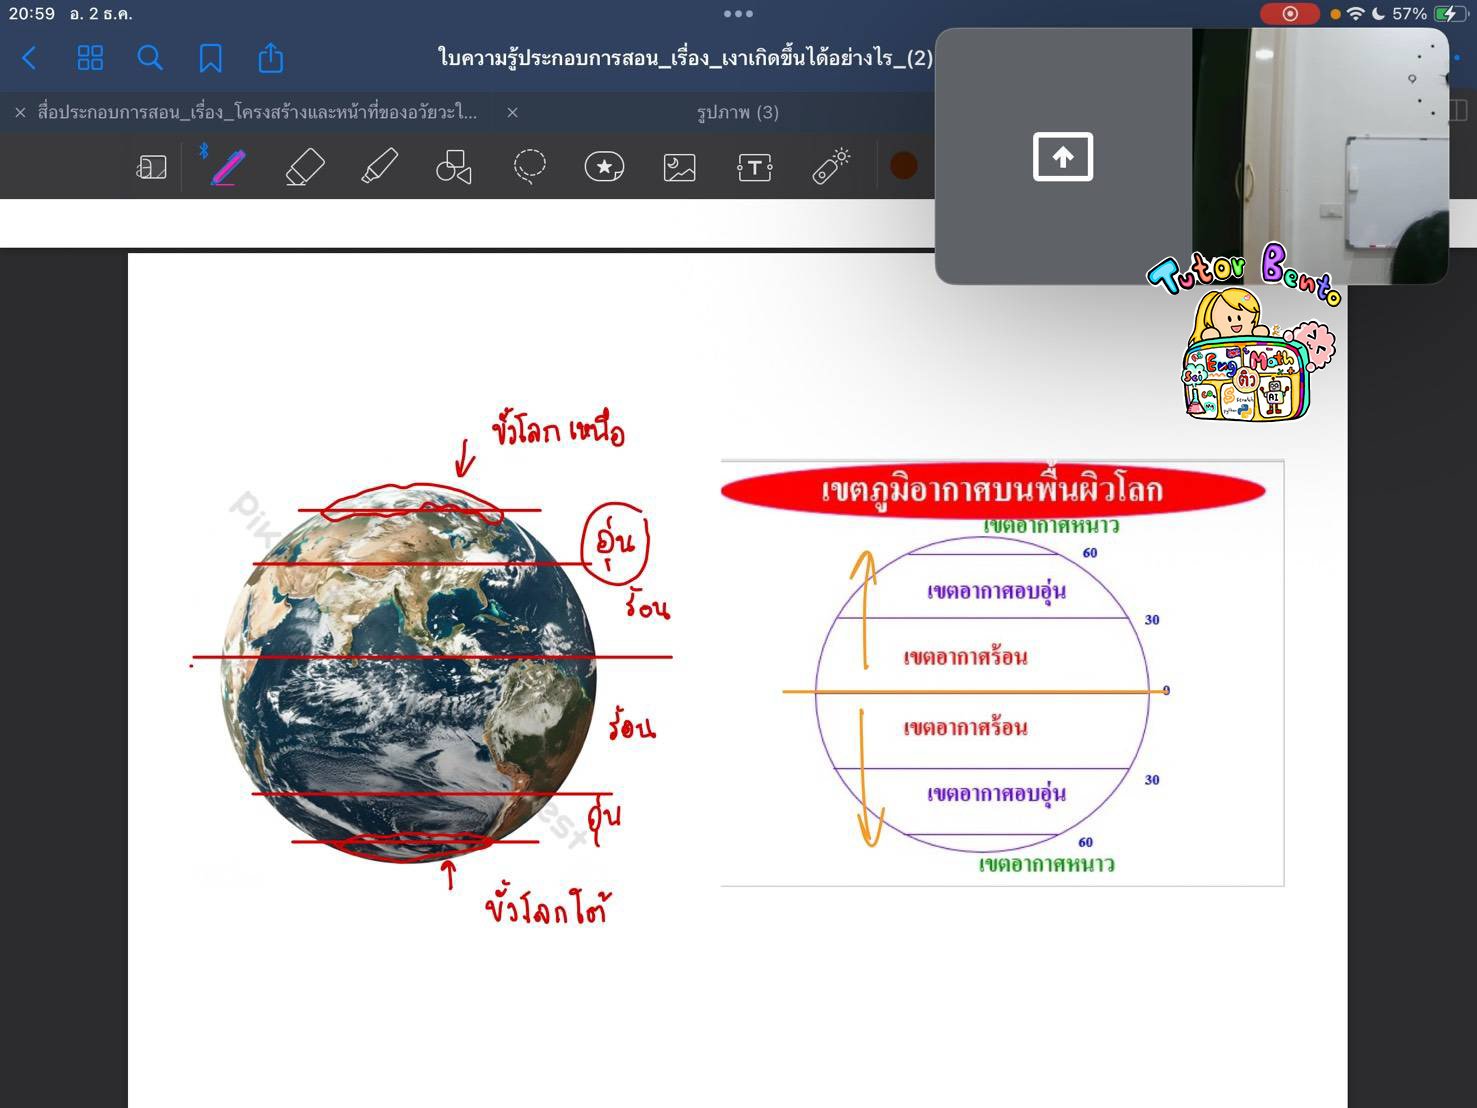Open the Stickers/Elements tool
Viewport: 1477px width, 1108px height.
tap(604, 166)
